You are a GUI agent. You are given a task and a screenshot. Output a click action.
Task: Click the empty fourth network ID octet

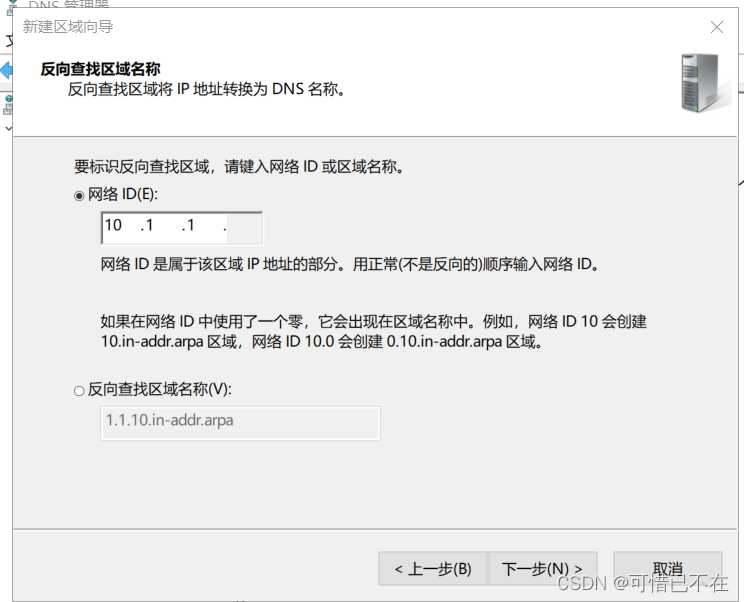pyautogui.click(x=243, y=228)
